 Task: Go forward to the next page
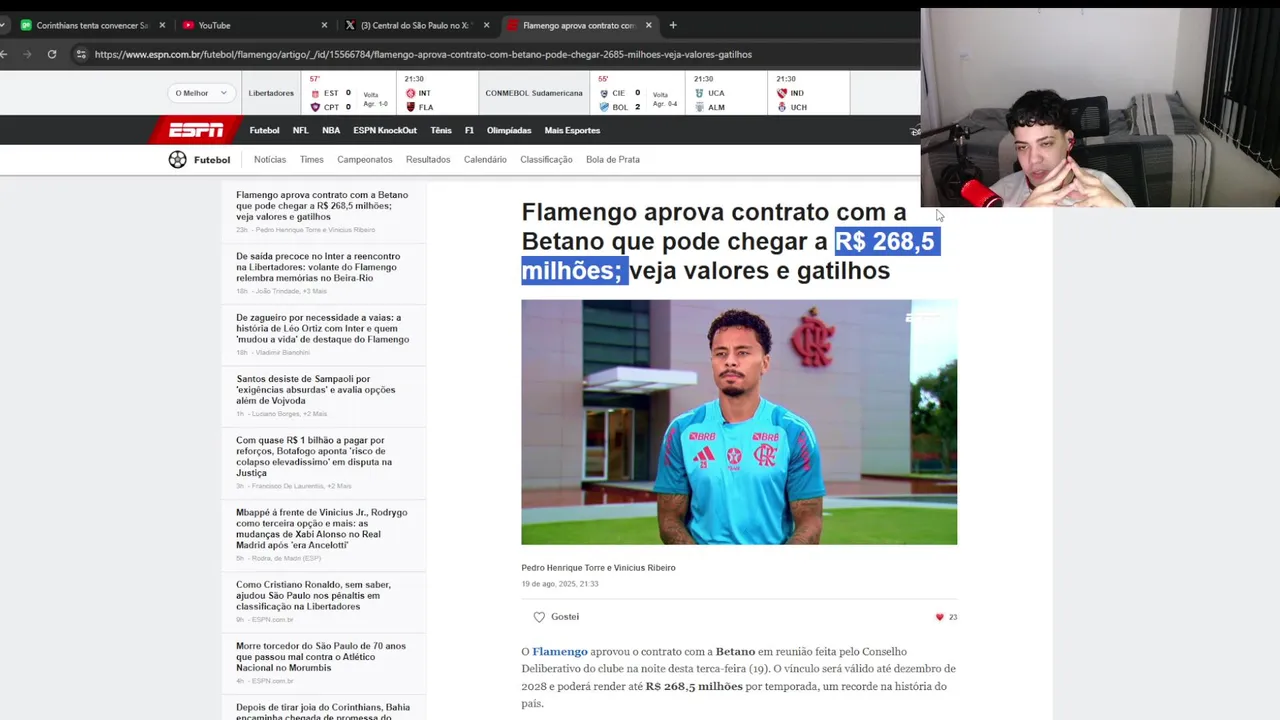27,54
